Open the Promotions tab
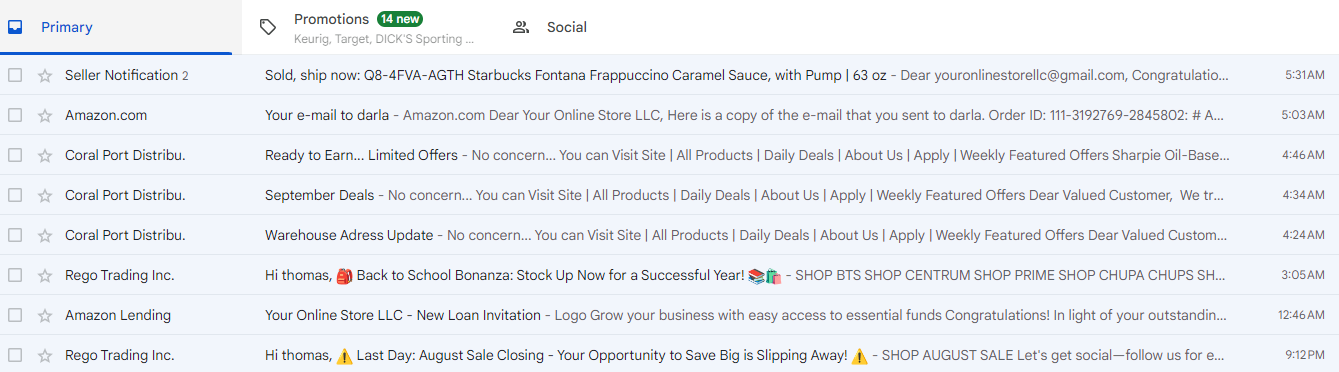This screenshot has width=1339, height=372. click(x=368, y=27)
